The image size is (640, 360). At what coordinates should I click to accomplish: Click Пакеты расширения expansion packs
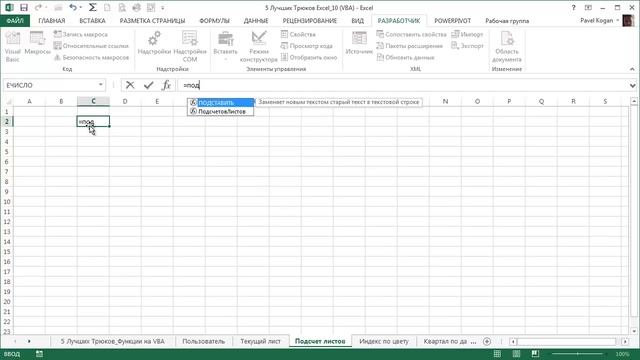[409, 46]
